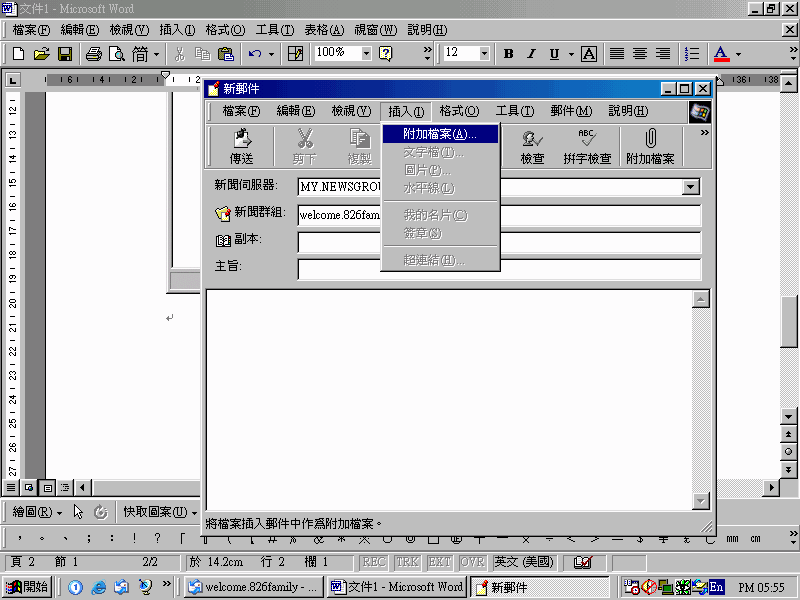Open the 繪圖 drawing menu dropdown
Viewport: 800px width, 600px height.
(37, 512)
